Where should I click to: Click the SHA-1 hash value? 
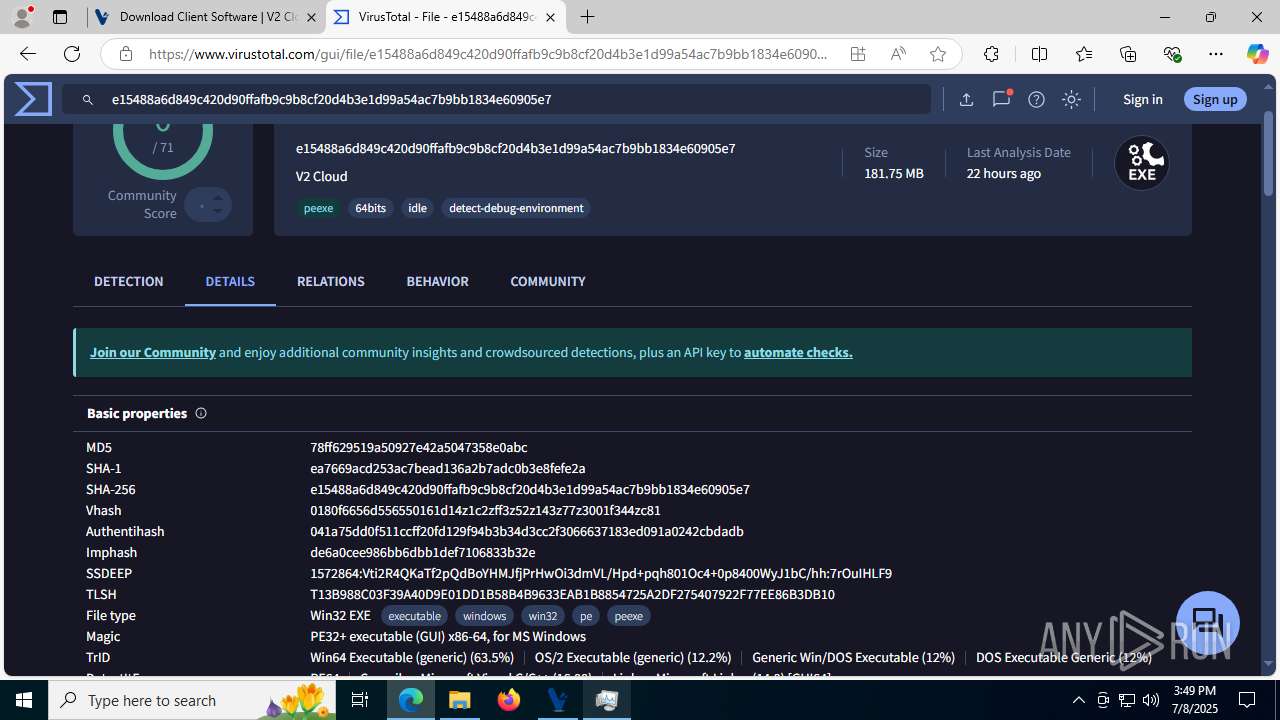448,468
